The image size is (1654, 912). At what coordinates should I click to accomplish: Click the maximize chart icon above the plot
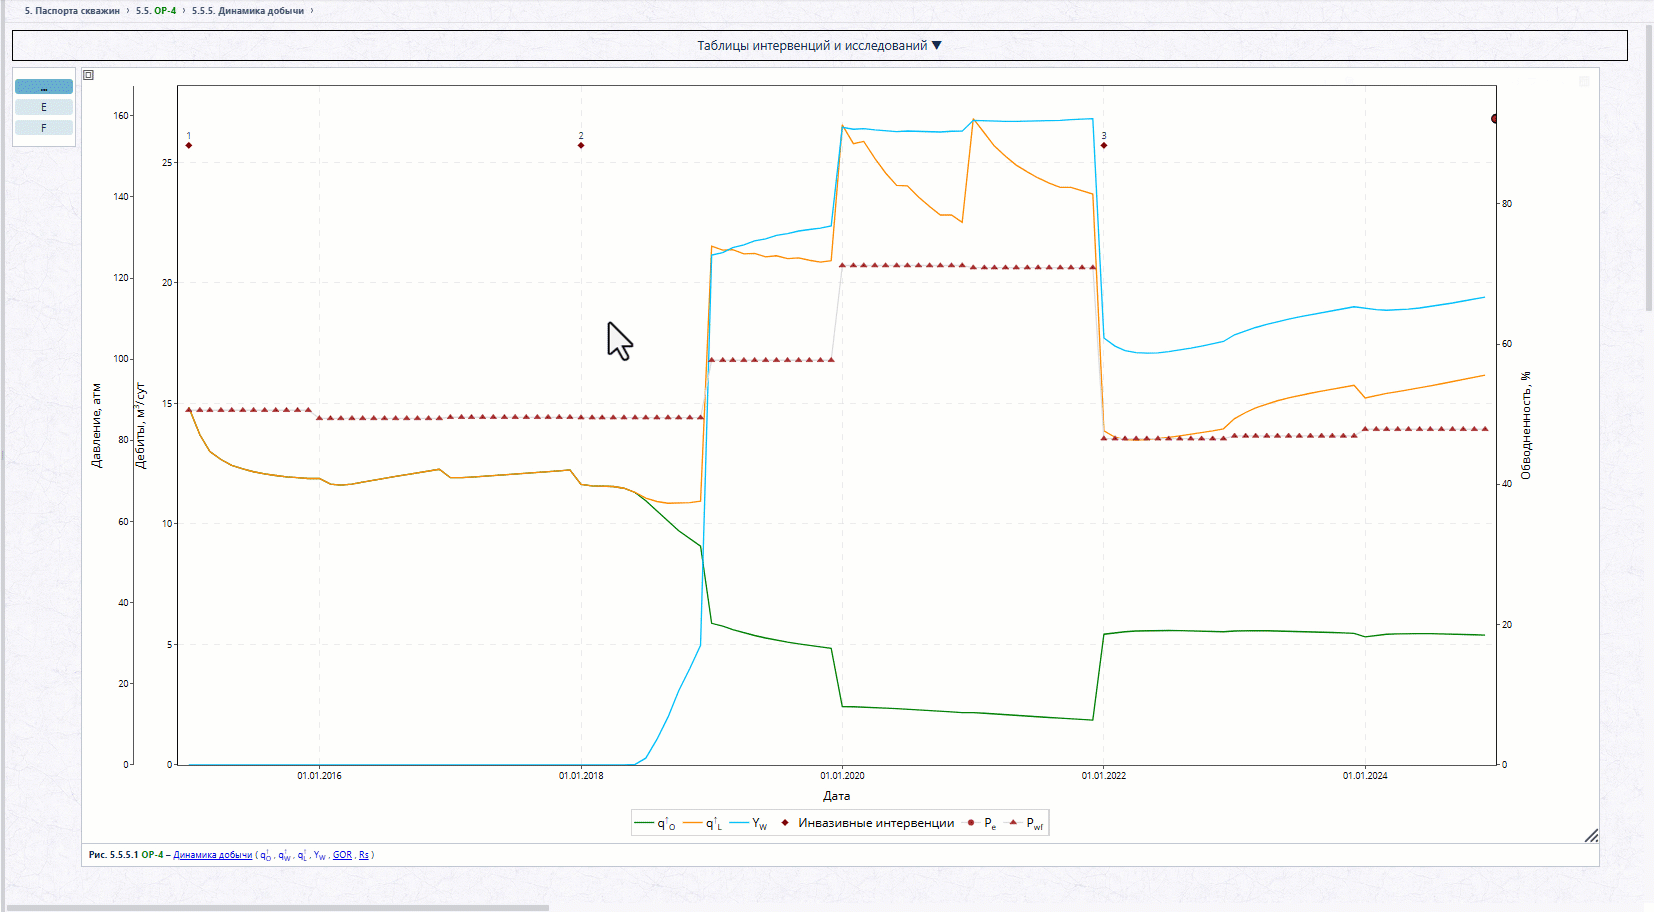click(x=88, y=75)
